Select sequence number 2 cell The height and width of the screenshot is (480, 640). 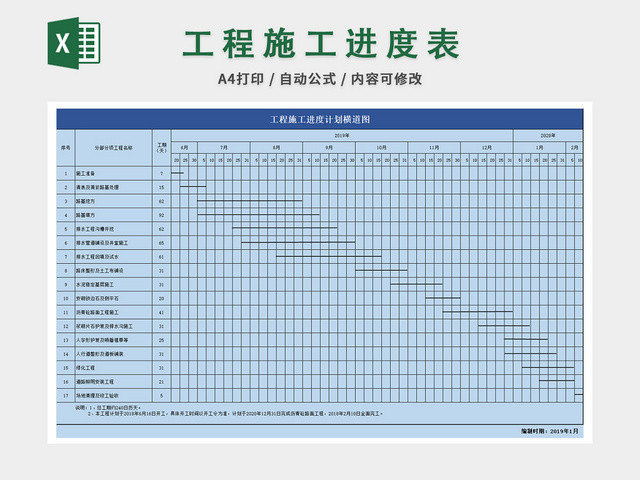tap(66, 187)
